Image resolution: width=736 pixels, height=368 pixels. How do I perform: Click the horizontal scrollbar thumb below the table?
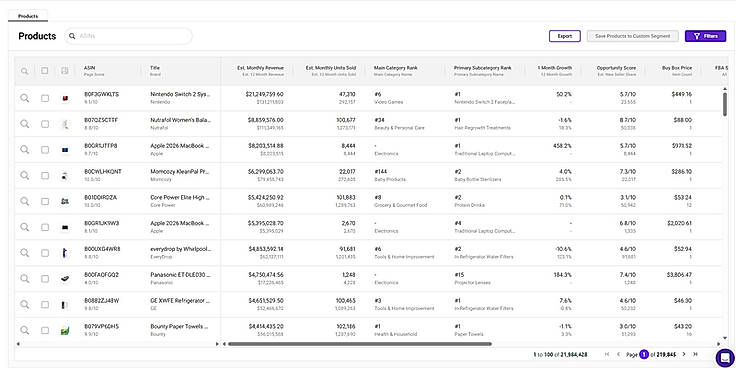coord(360,344)
